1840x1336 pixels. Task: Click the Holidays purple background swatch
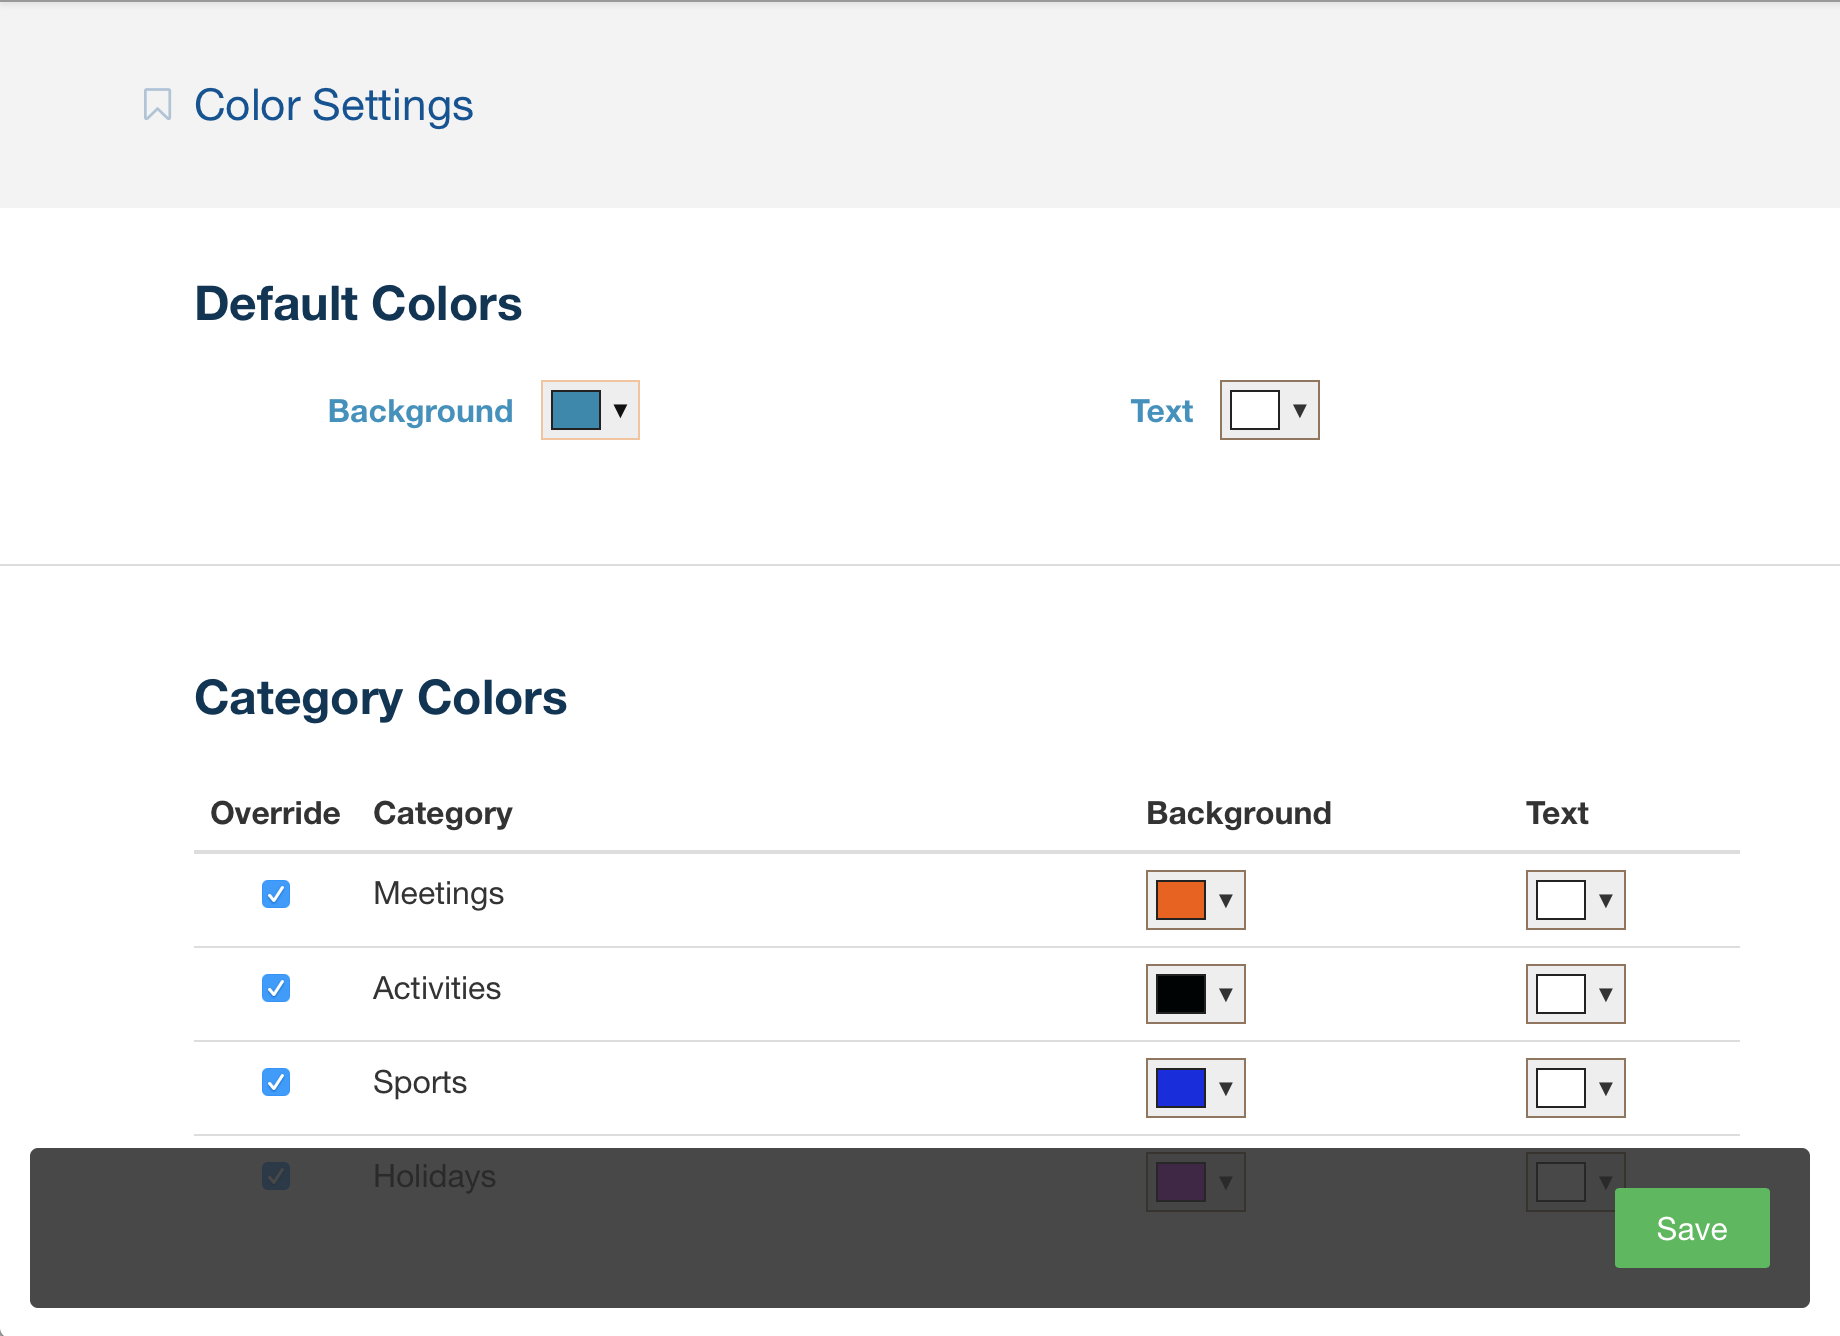pyautogui.click(x=1181, y=1182)
